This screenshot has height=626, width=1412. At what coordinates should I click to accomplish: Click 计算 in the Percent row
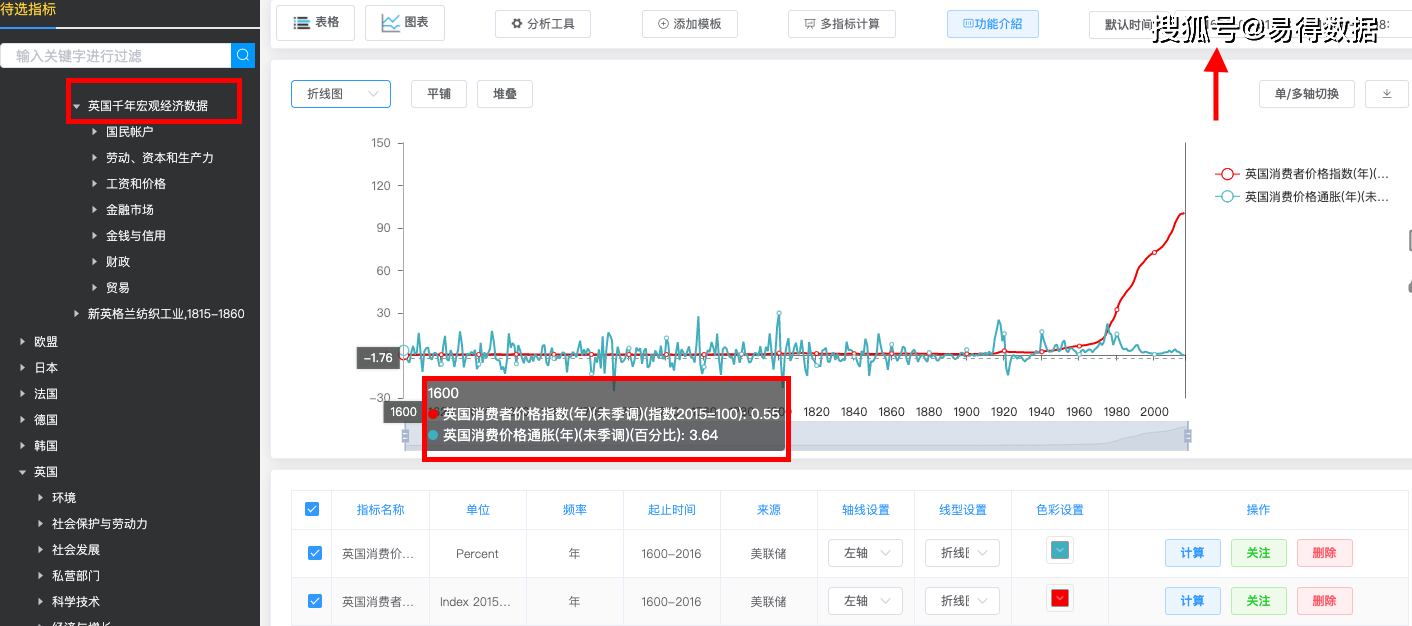coord(1192,553)
